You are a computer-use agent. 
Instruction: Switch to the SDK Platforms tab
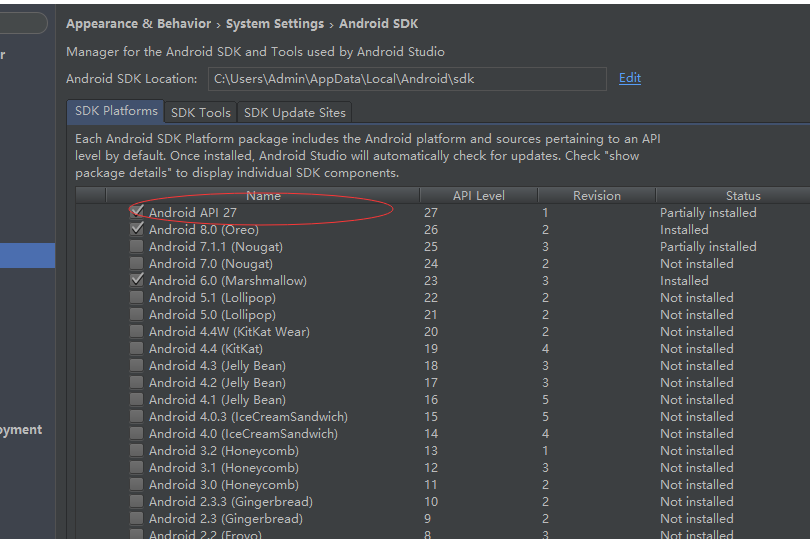116,111
